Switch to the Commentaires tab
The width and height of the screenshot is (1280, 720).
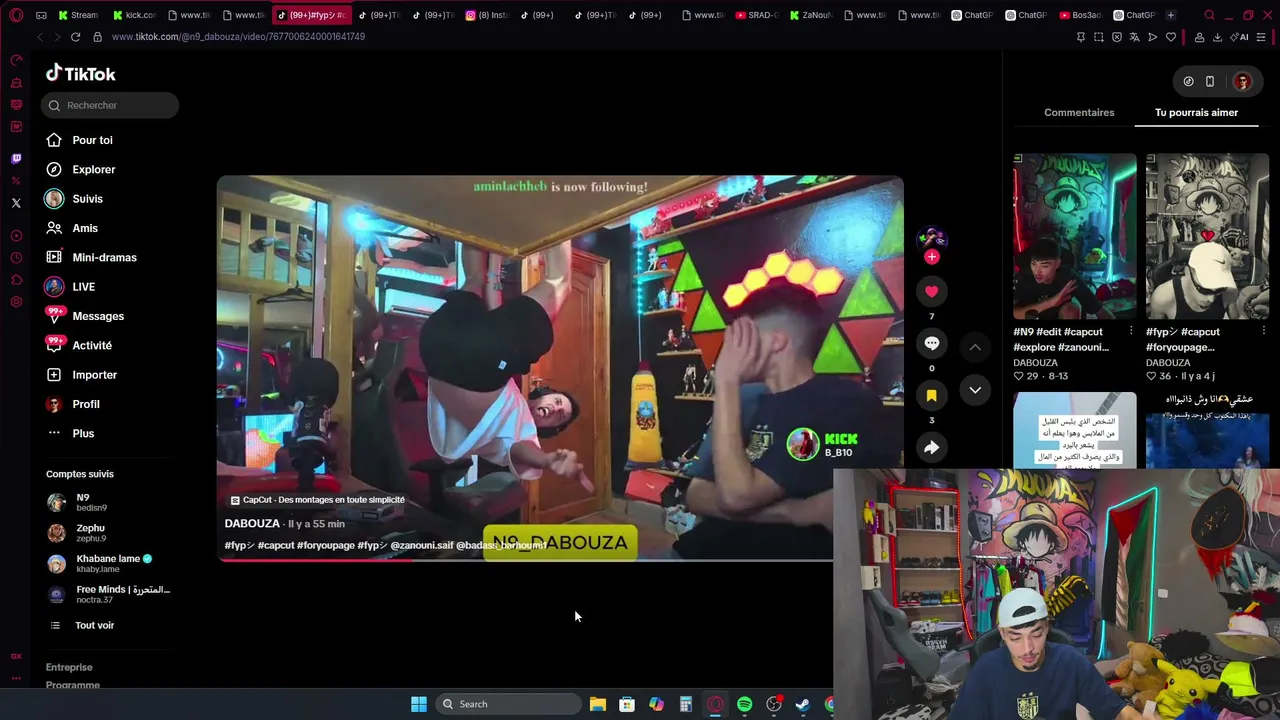(1079, 113)
